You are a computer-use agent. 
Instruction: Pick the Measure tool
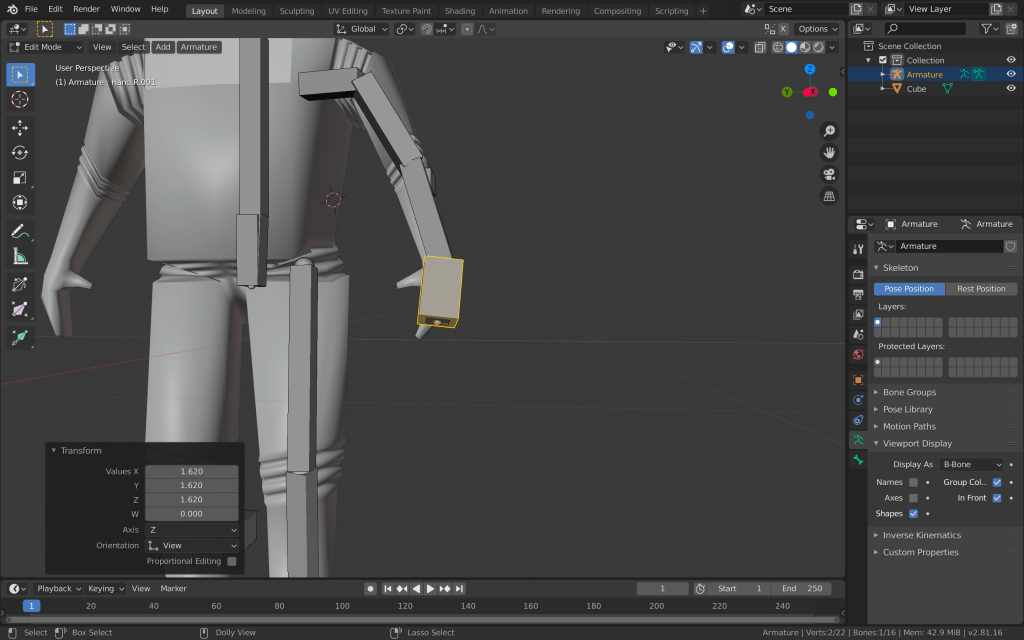pyautogui.click(x=20, y=257)
